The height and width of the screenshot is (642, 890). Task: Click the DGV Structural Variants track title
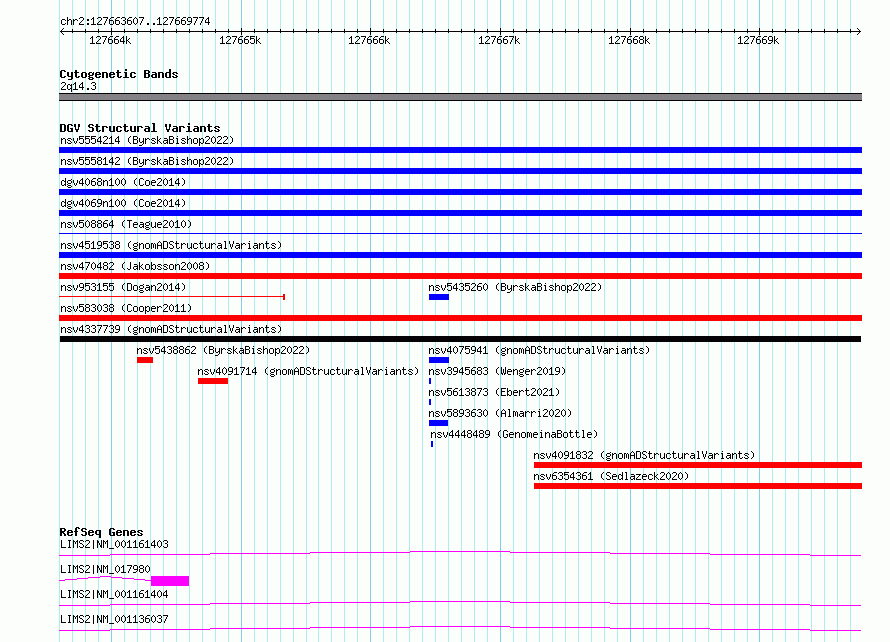point(140,128)
